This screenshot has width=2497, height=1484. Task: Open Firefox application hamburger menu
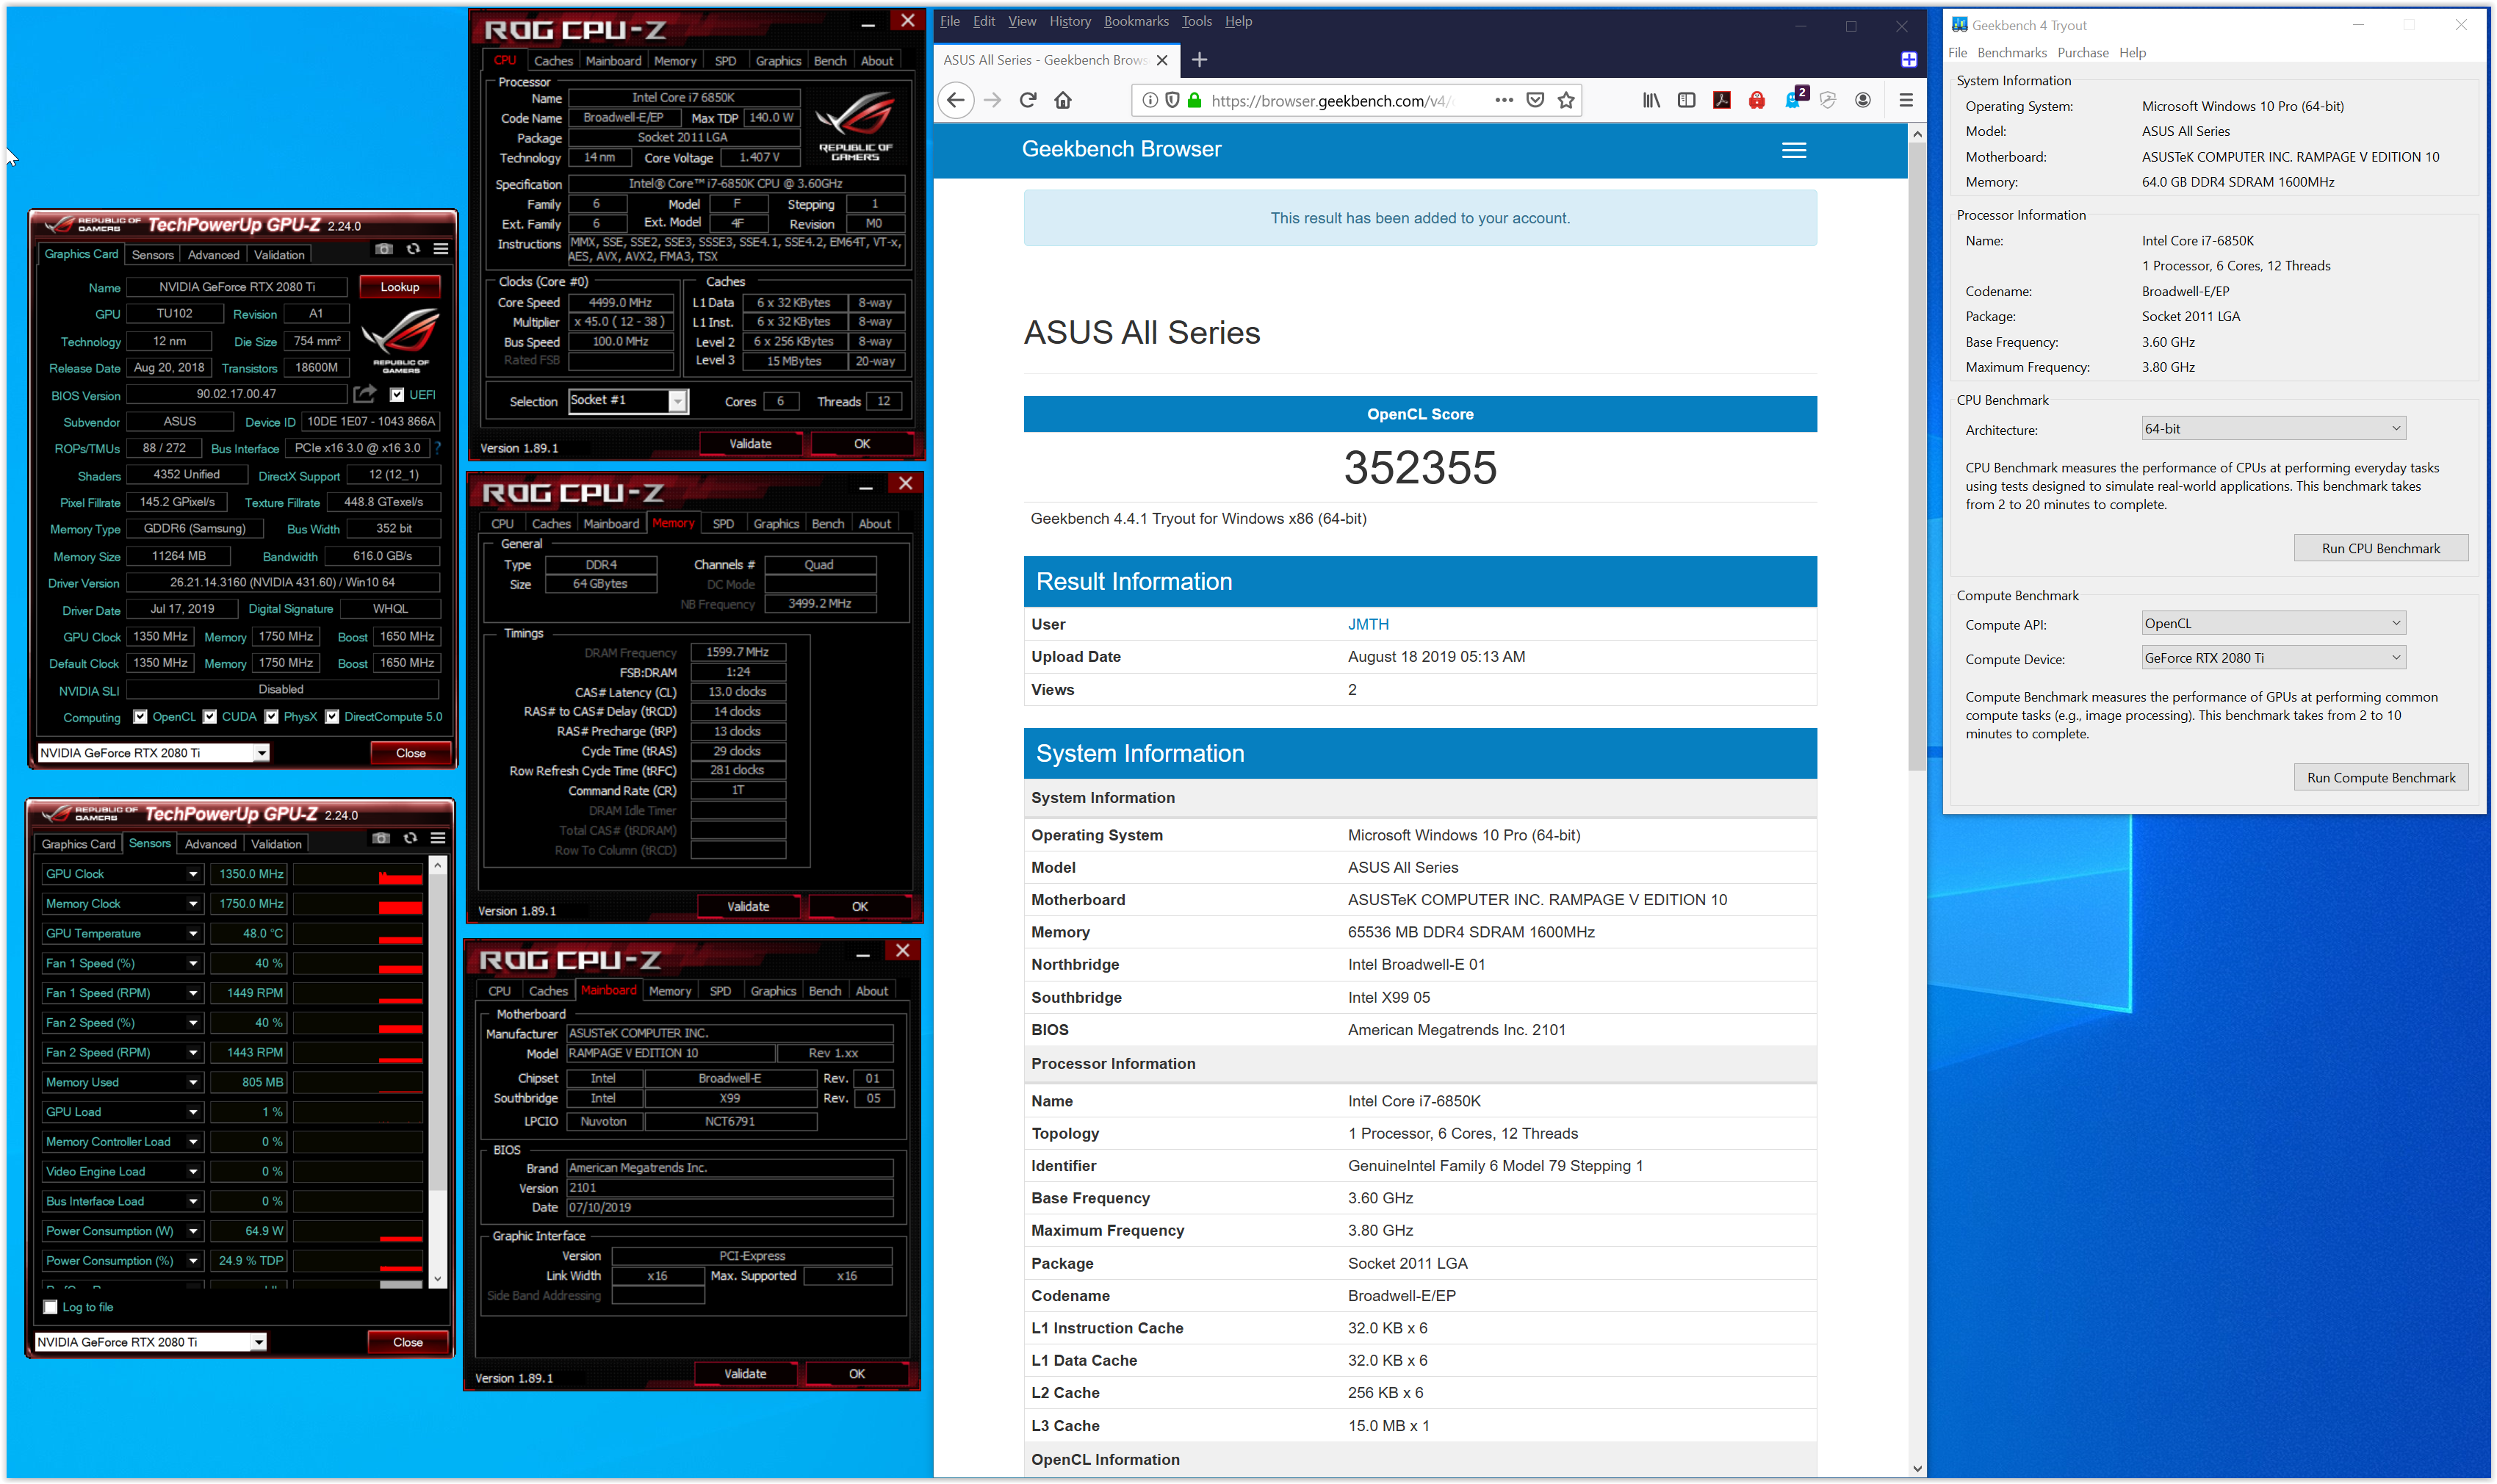(x=1906, y=100)
